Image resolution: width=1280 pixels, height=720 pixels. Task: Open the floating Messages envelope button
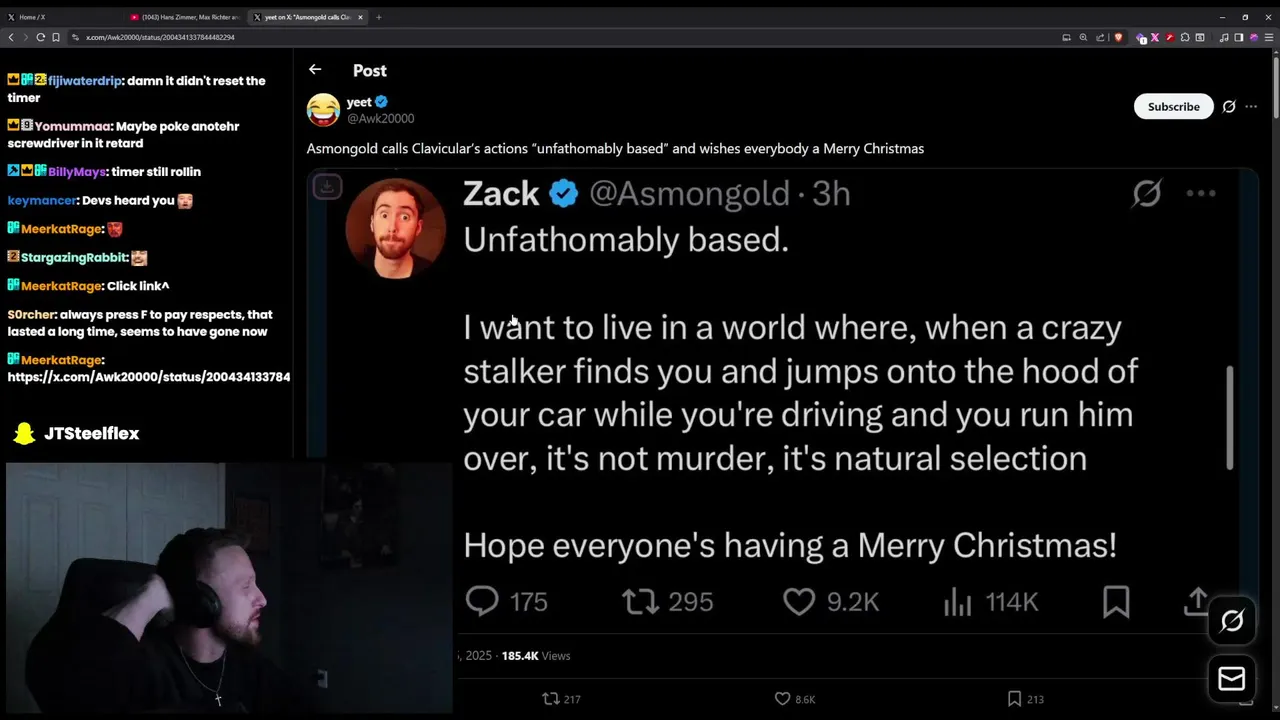1232,679
